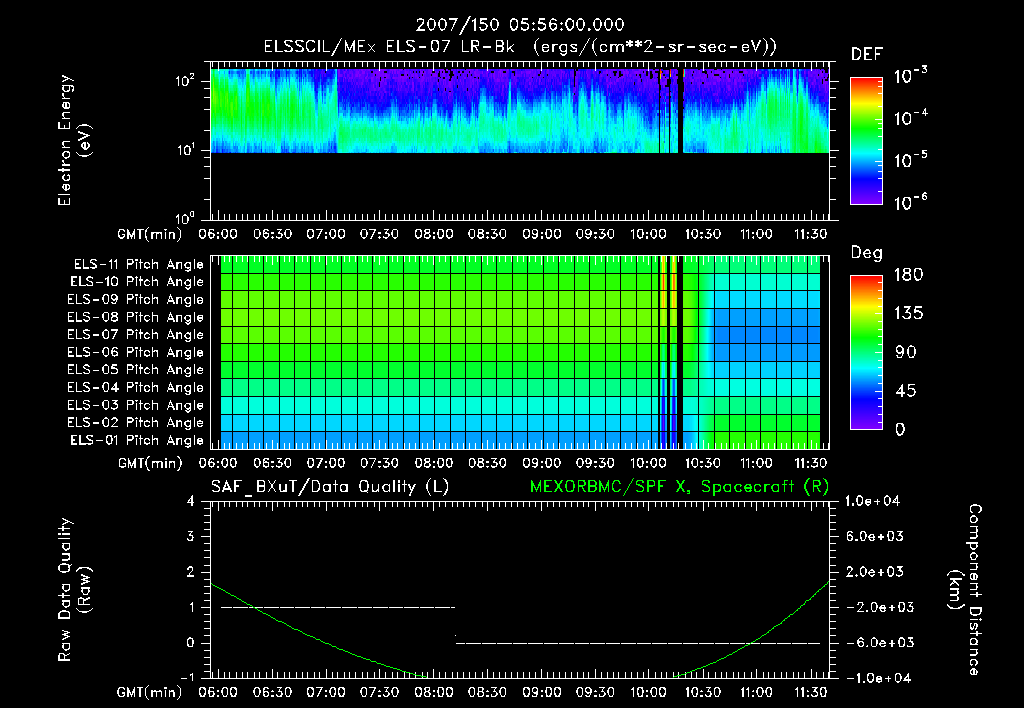
Task: Click the Deg label above pitch angle color bar
Action: 867,253
